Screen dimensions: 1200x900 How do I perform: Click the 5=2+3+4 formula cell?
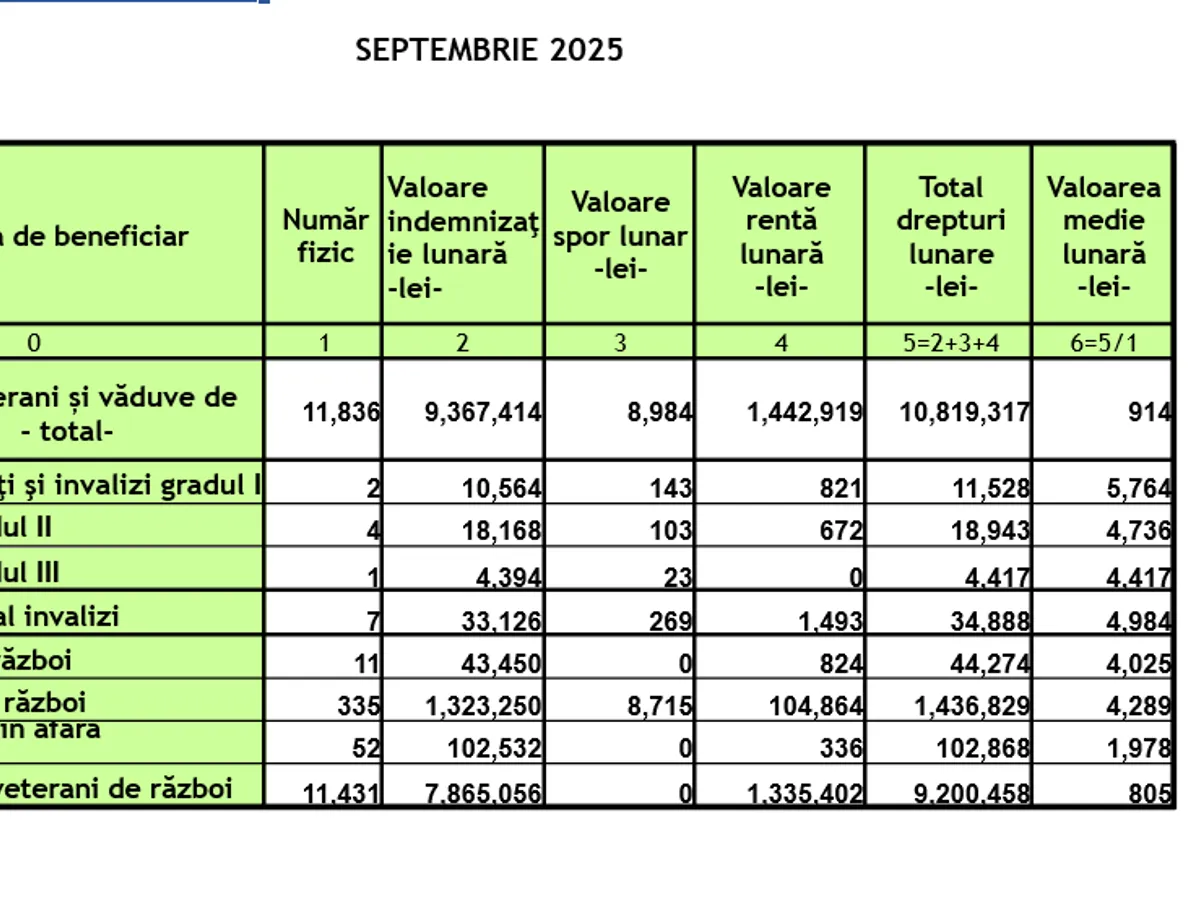click(948, 343)
